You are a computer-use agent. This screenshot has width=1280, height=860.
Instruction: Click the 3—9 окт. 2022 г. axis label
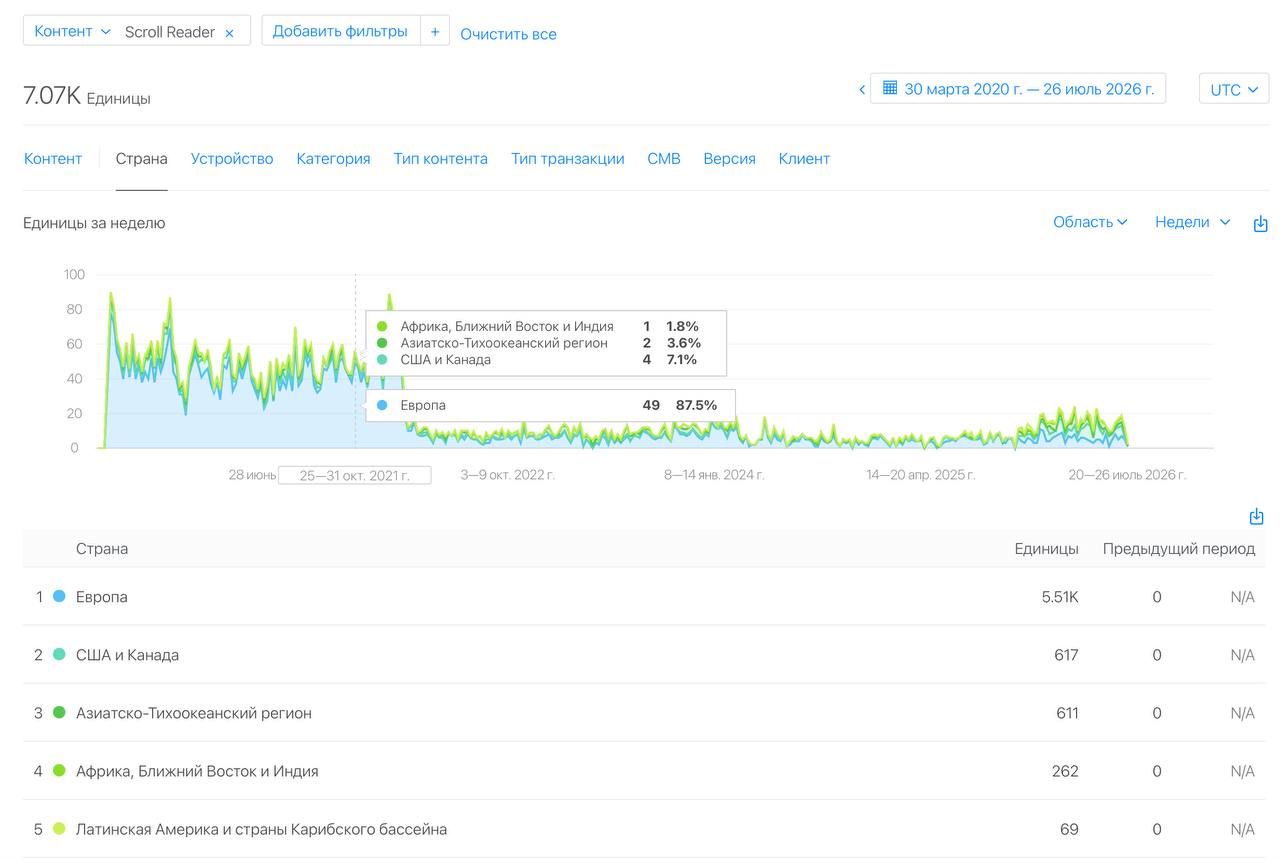click(x=508, y=475)
